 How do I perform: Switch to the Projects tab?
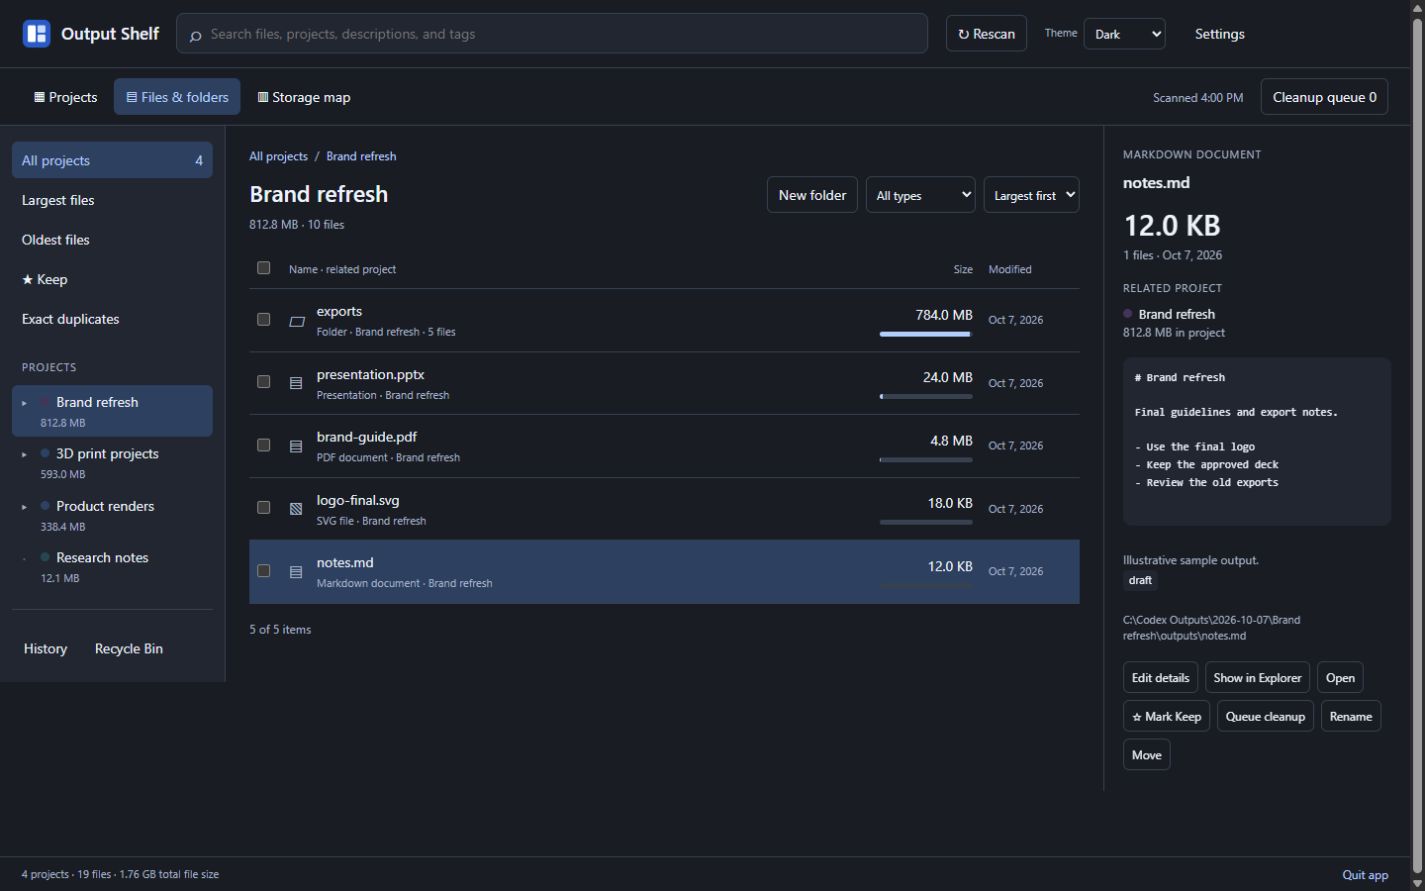[x=66, y=97]
